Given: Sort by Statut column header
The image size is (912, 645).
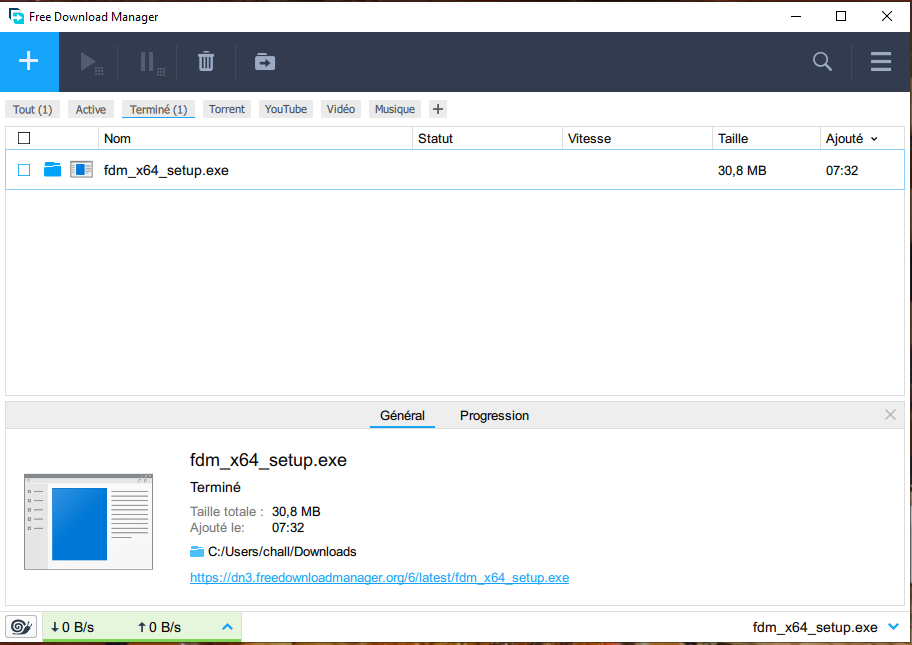Looking at the screenshot, I should [487, 138].
